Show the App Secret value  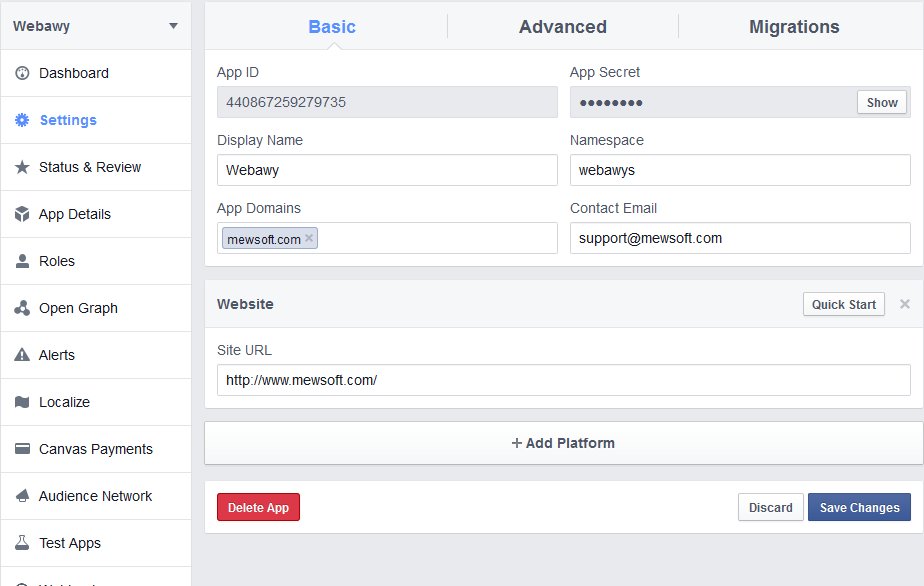[x=882, y=103]
